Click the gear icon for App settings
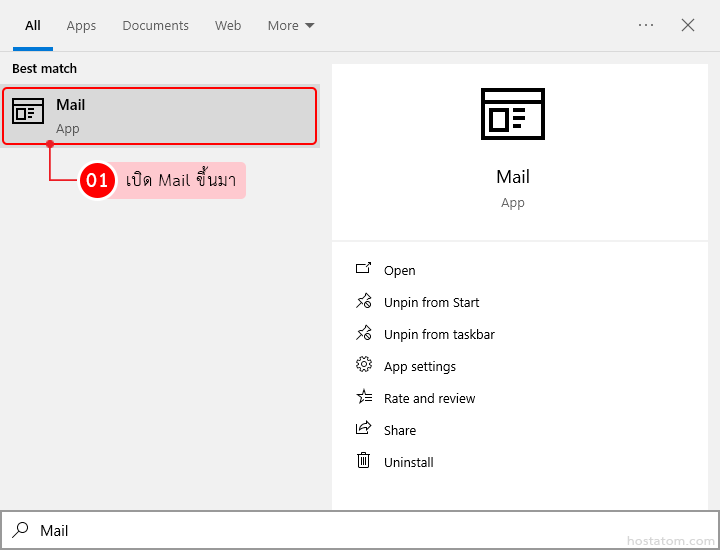 click(363, 366)
